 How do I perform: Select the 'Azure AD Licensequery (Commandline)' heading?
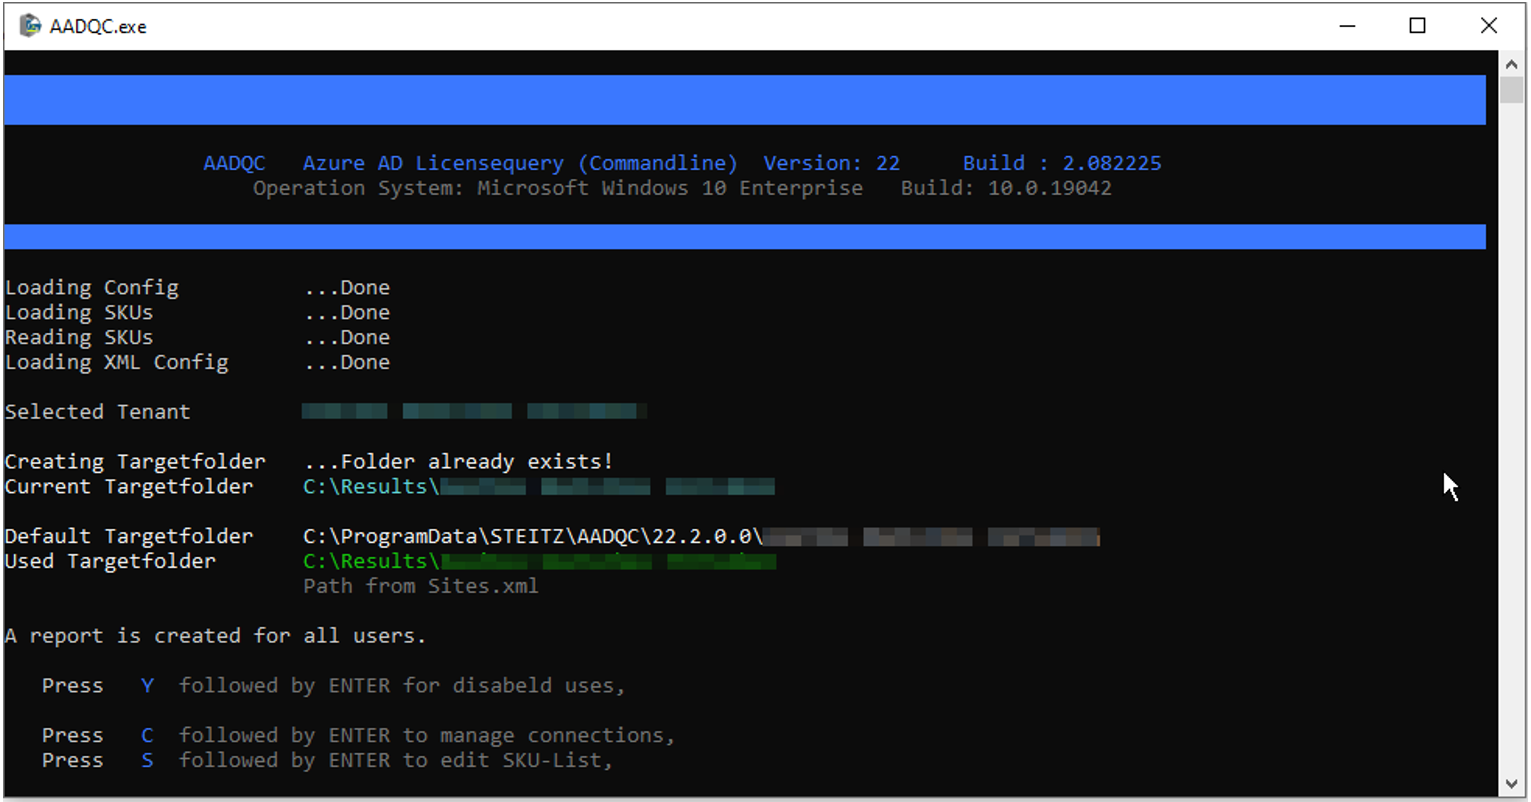pos(520,163)
